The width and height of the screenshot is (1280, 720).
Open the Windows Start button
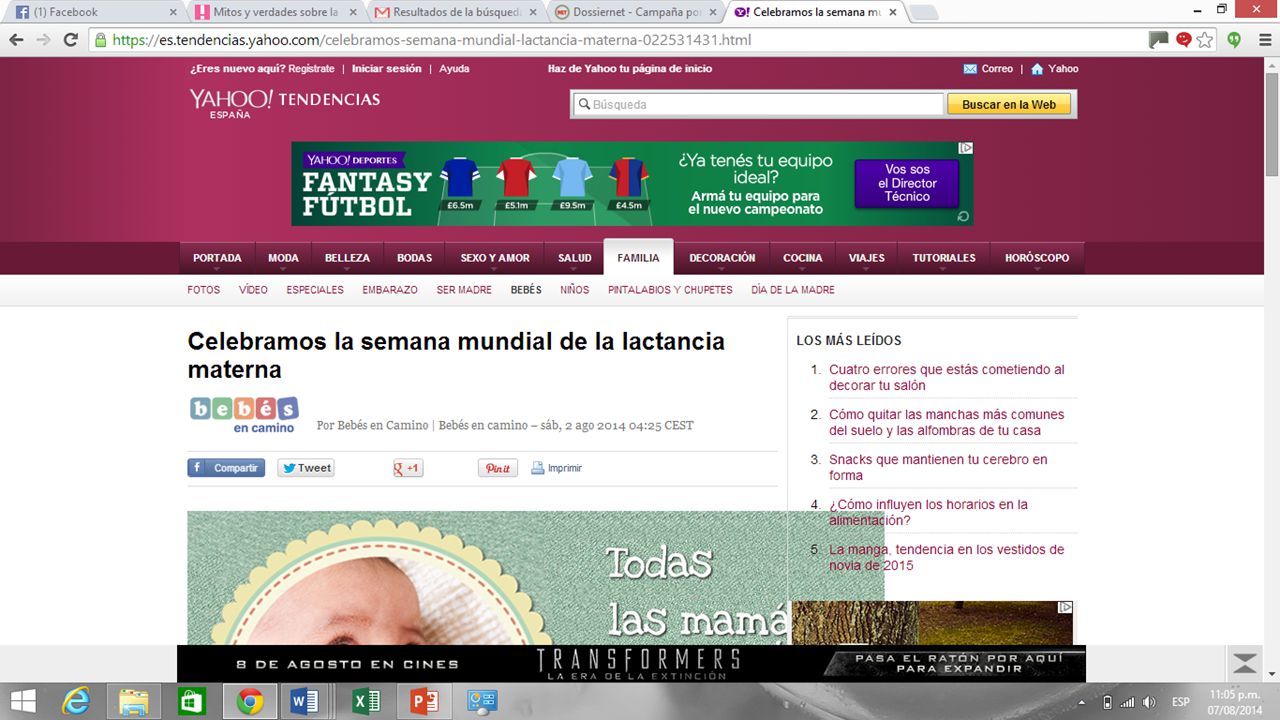(22, 701)
